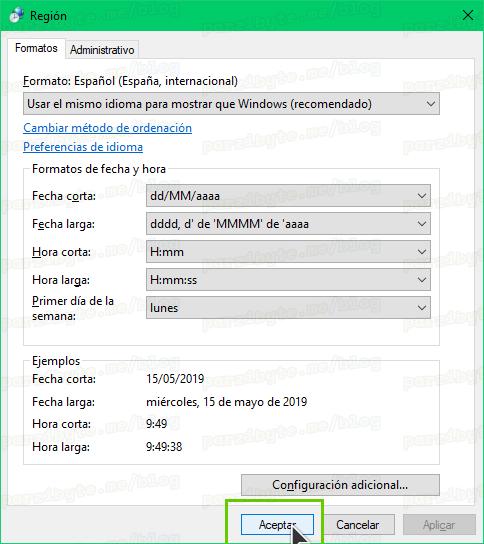The image size is (484, 544).
Task: Click the Región globe icon in title bar
Action: click(16, 15)
